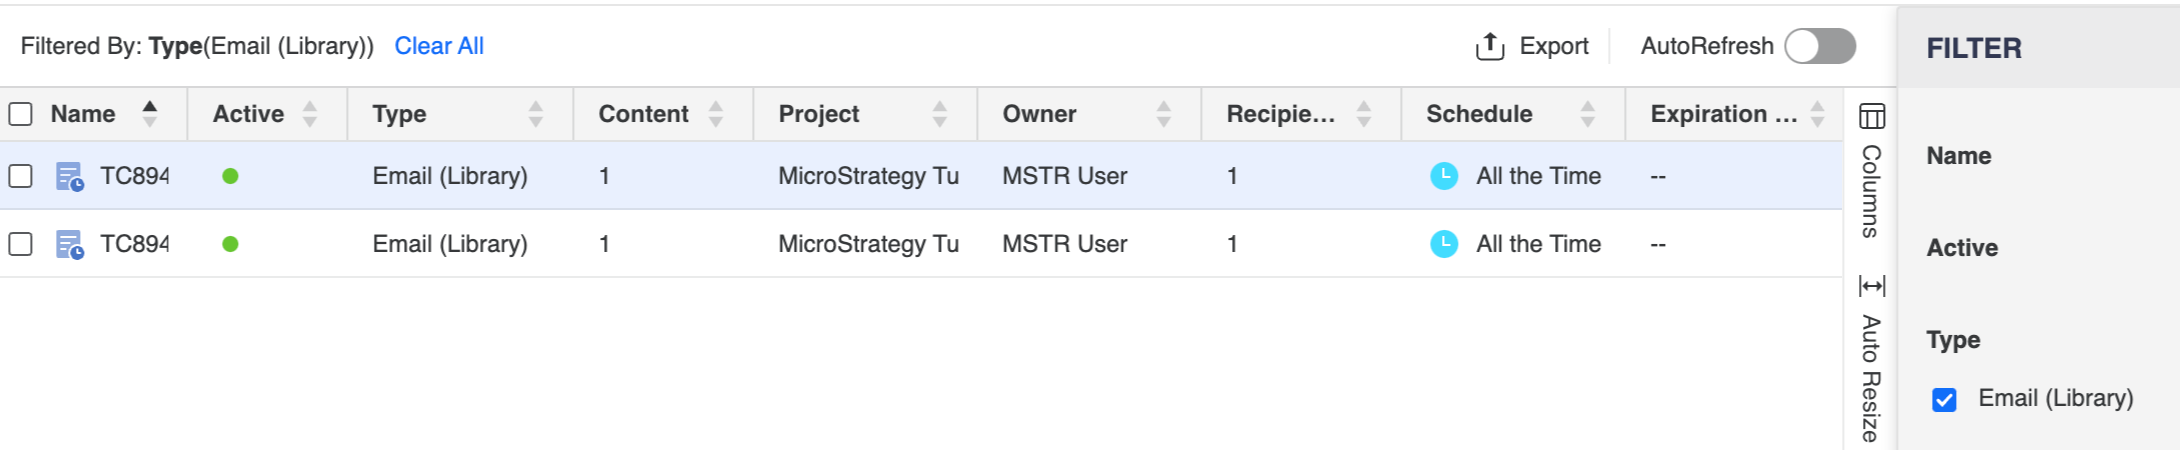The image size is (2180, 450).
Task: Click the Clear All link
Action: click(x=439, y=46)
